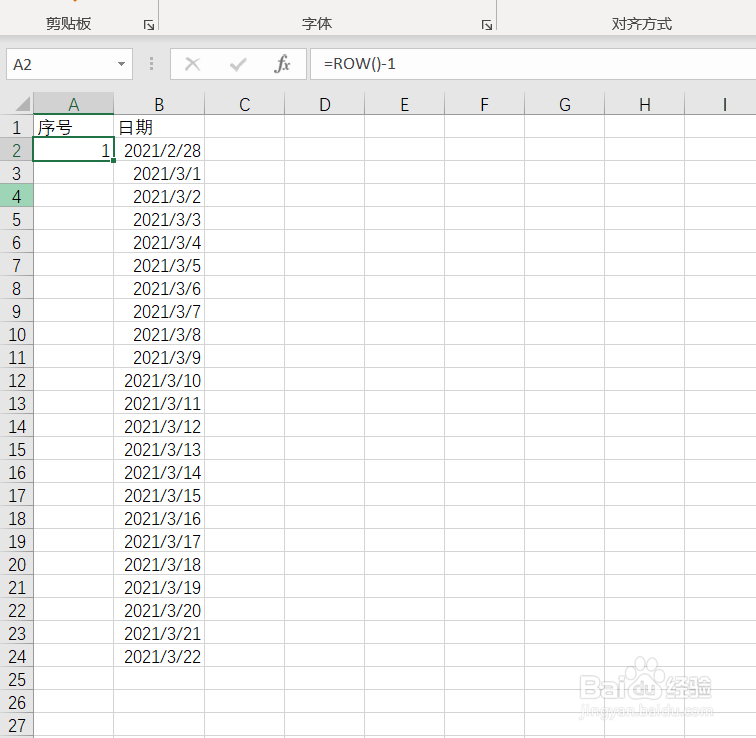The height and width of the screenshot is (738, 756).
Task: Click cell with date 2021/3/10
Action: pyautogui.click(x=159, y=380)
